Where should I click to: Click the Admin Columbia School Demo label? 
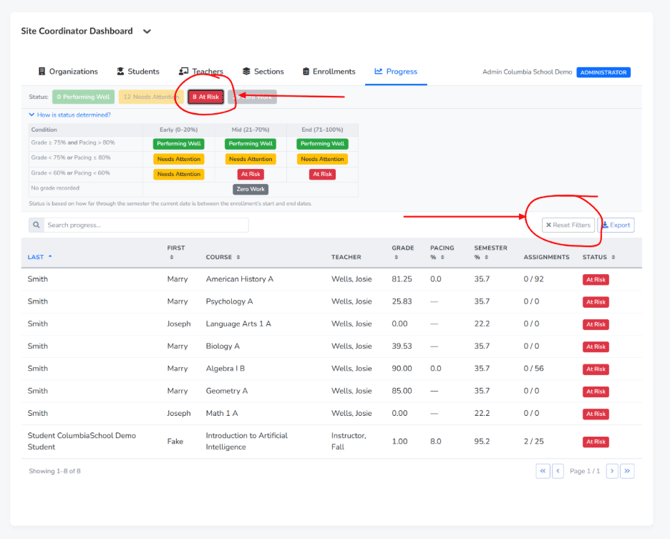tap(527, 72)
